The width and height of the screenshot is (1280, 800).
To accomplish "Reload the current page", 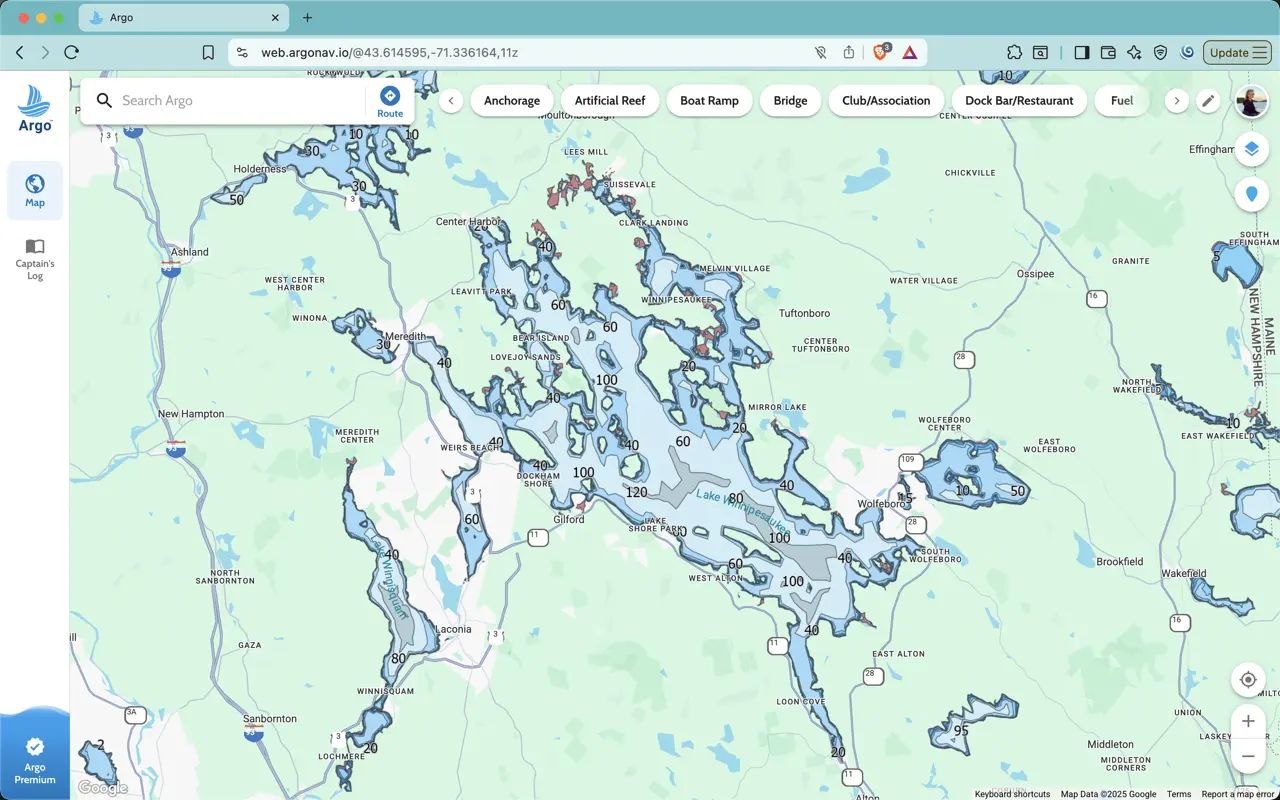I will click(71, 52).
